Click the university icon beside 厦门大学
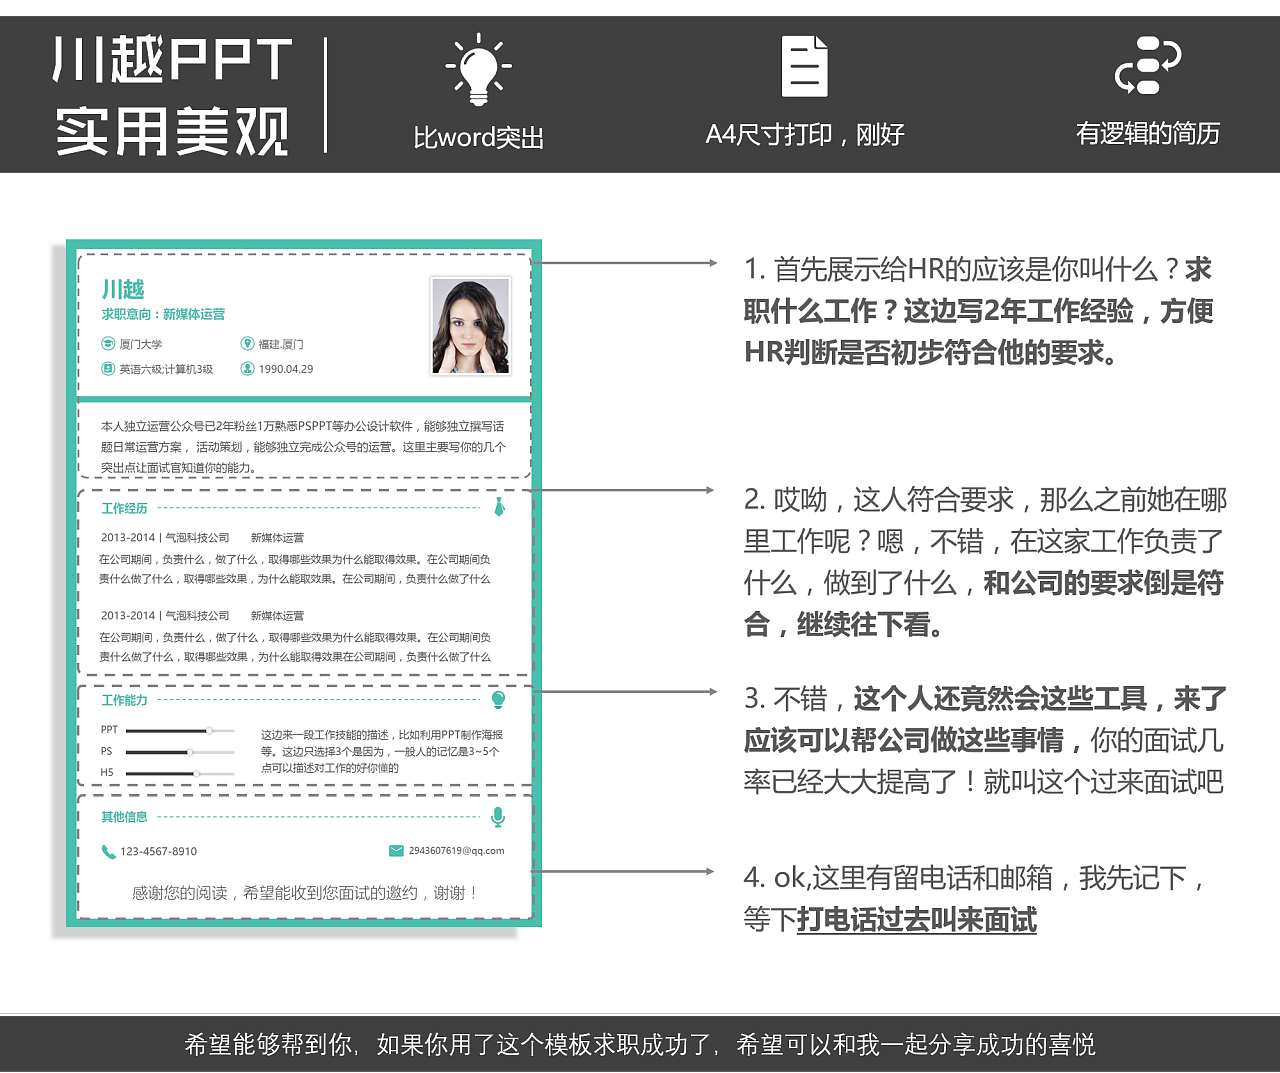The image size is (1280, 1073). (x=108, y=344)
